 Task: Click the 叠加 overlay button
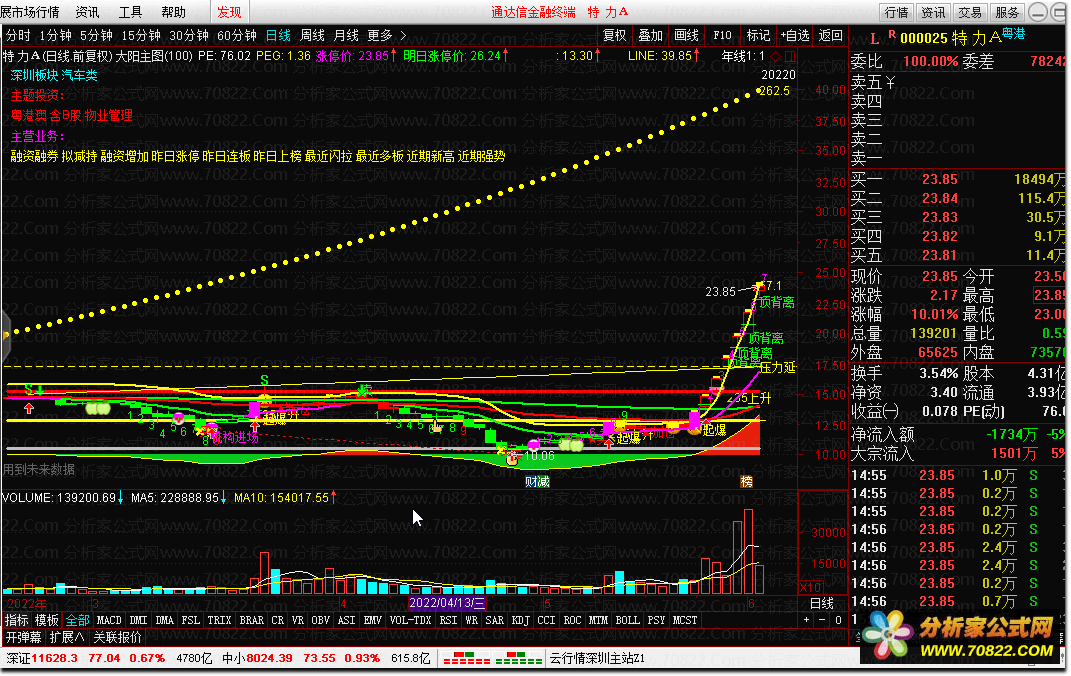tap(650, 36)
